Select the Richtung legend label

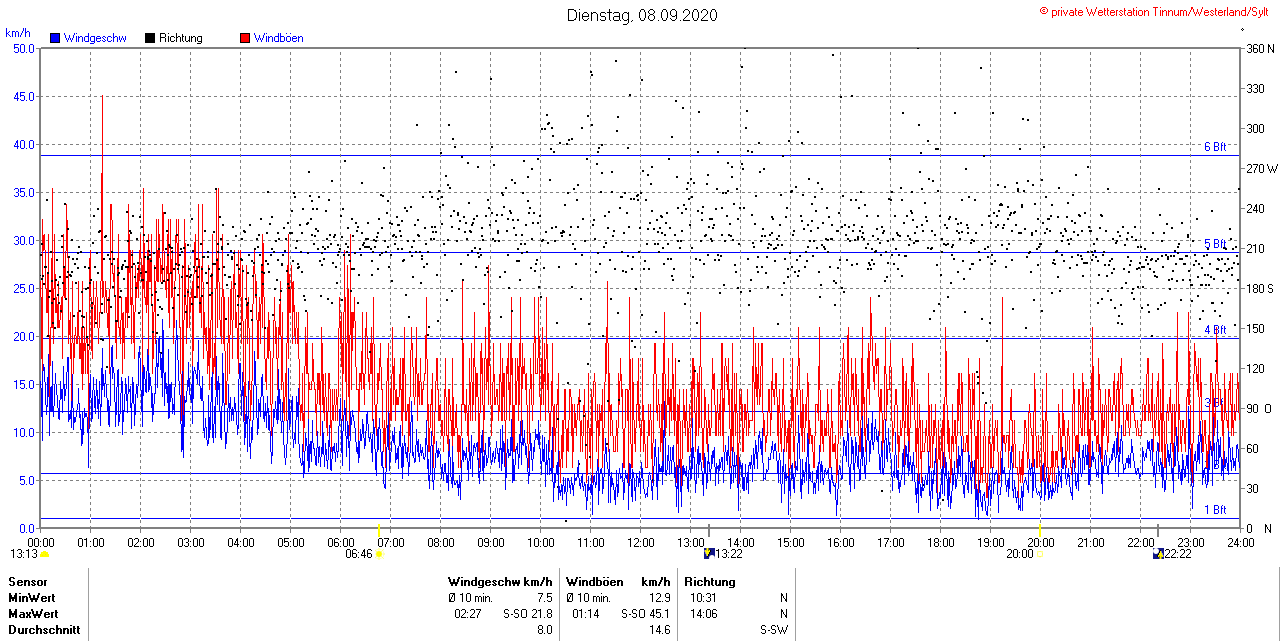click(x=181, y=38)
